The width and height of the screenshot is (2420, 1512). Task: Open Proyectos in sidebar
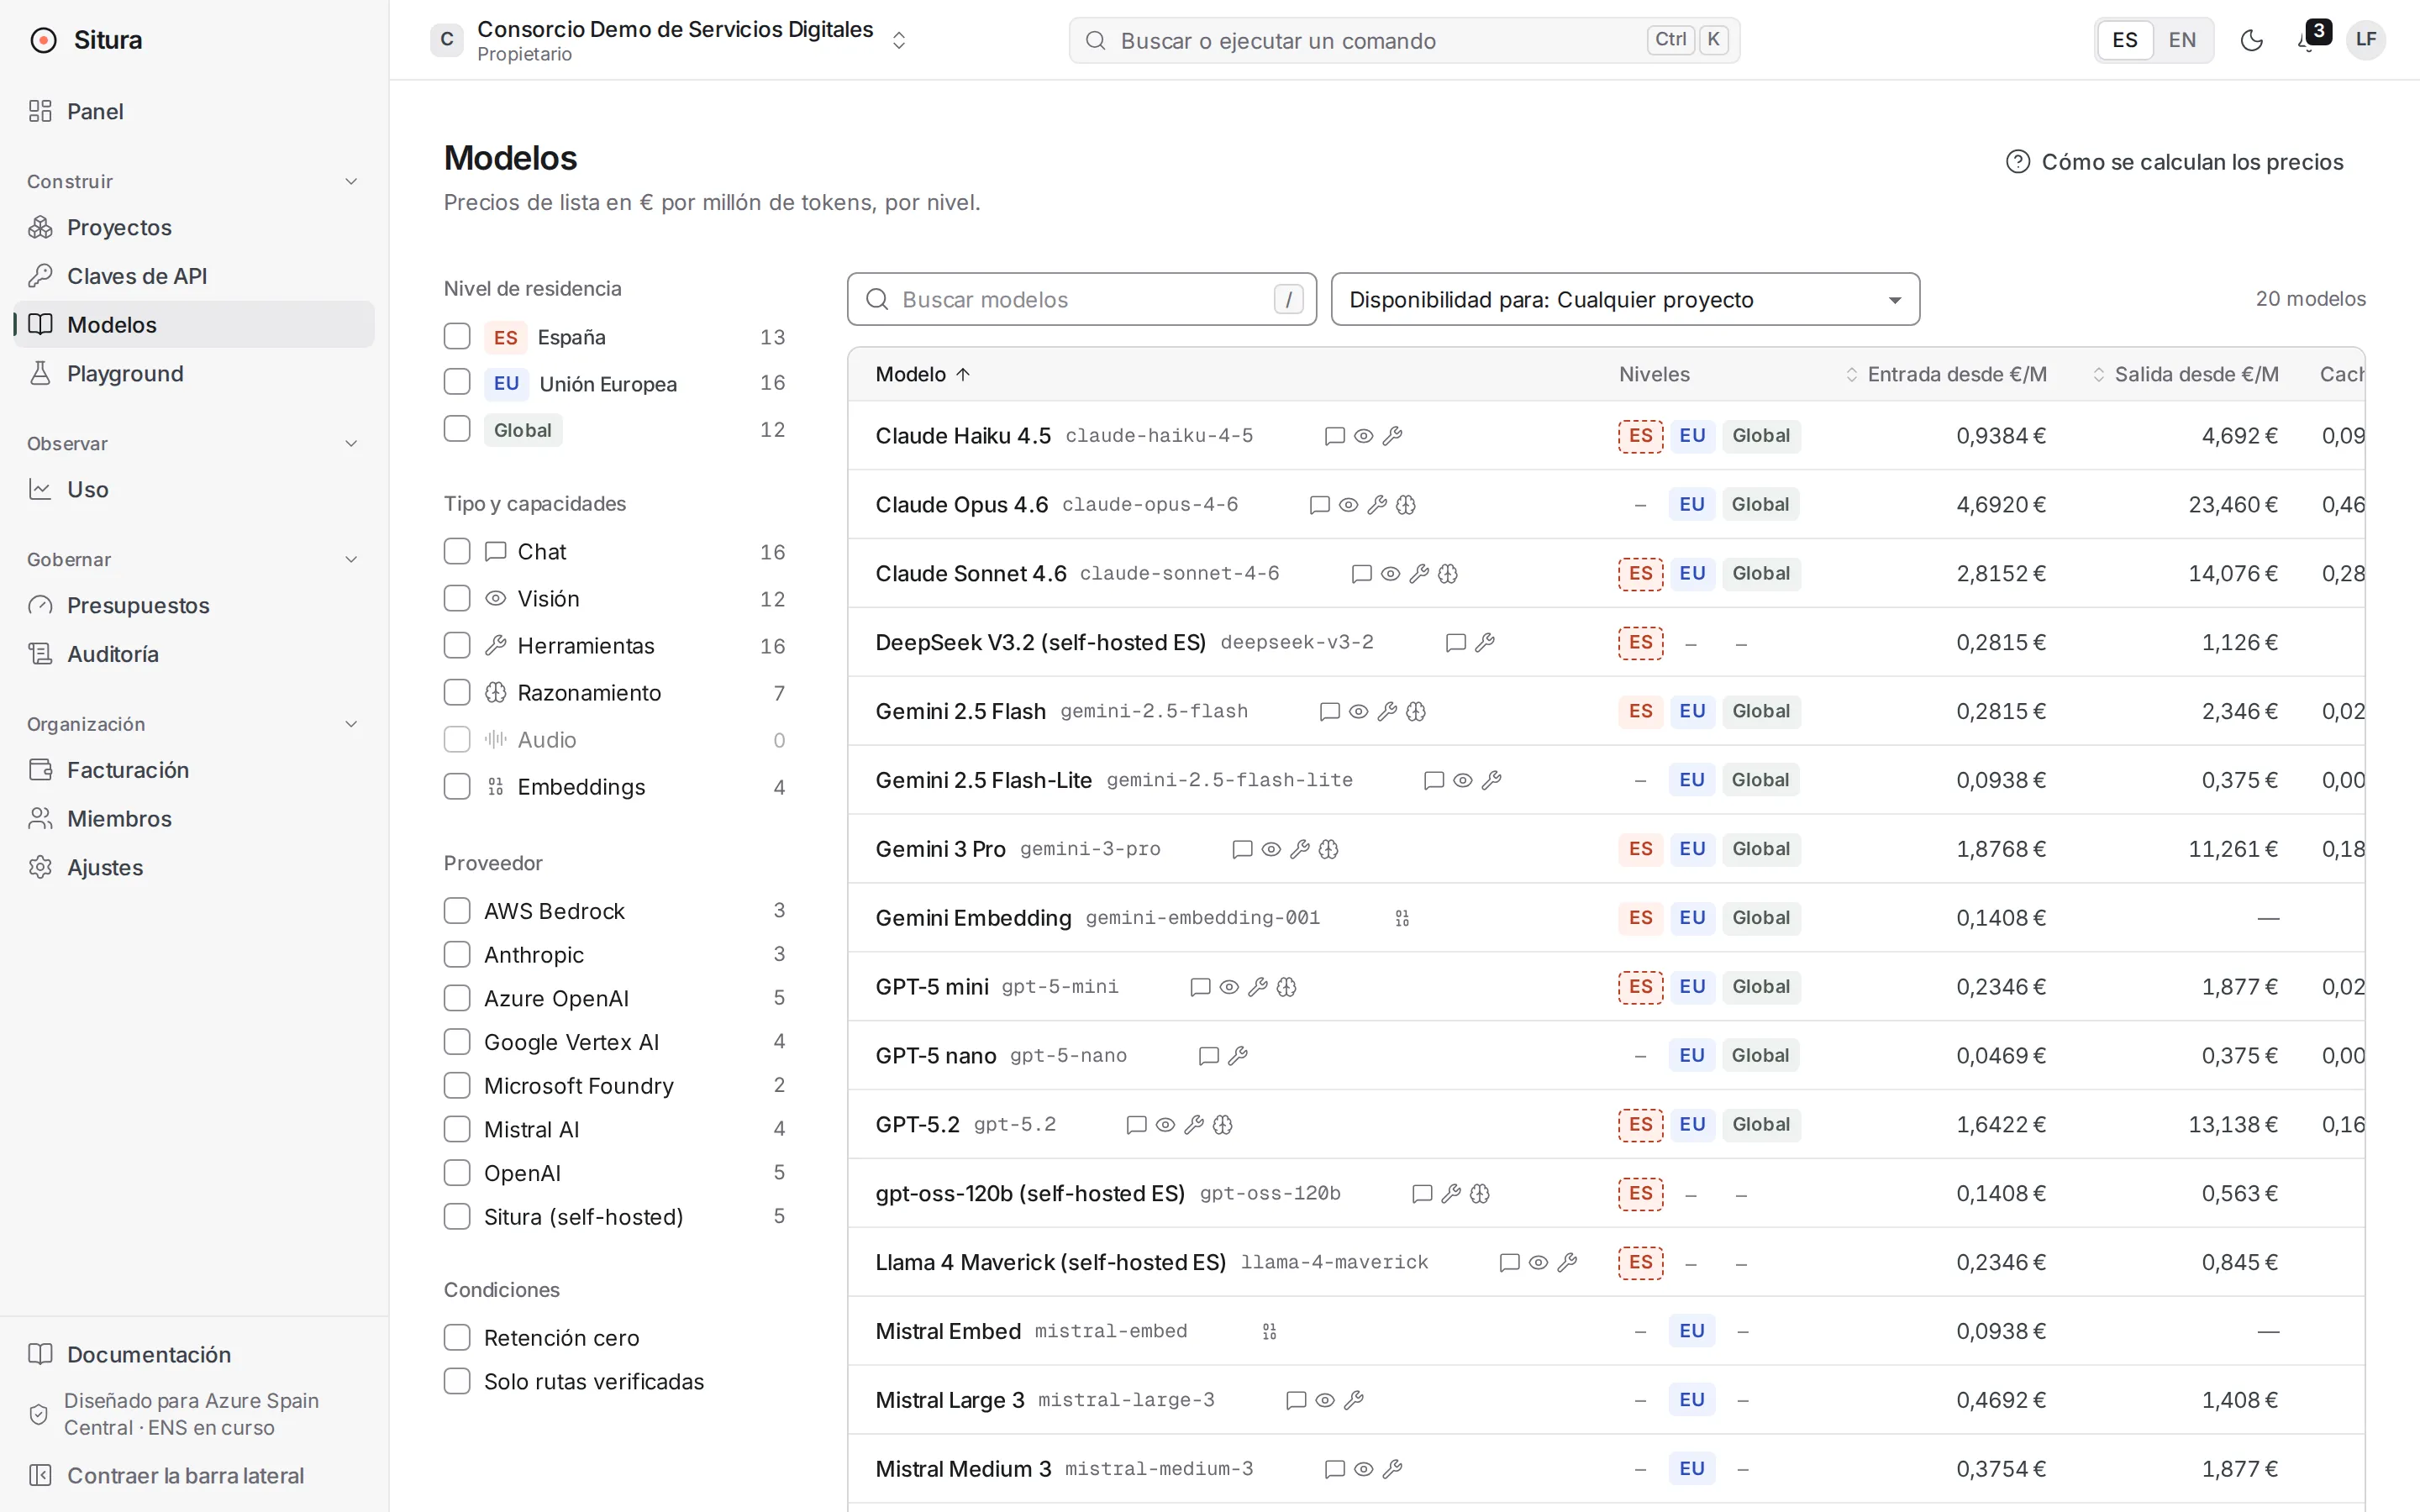click(x=194, y=227)
